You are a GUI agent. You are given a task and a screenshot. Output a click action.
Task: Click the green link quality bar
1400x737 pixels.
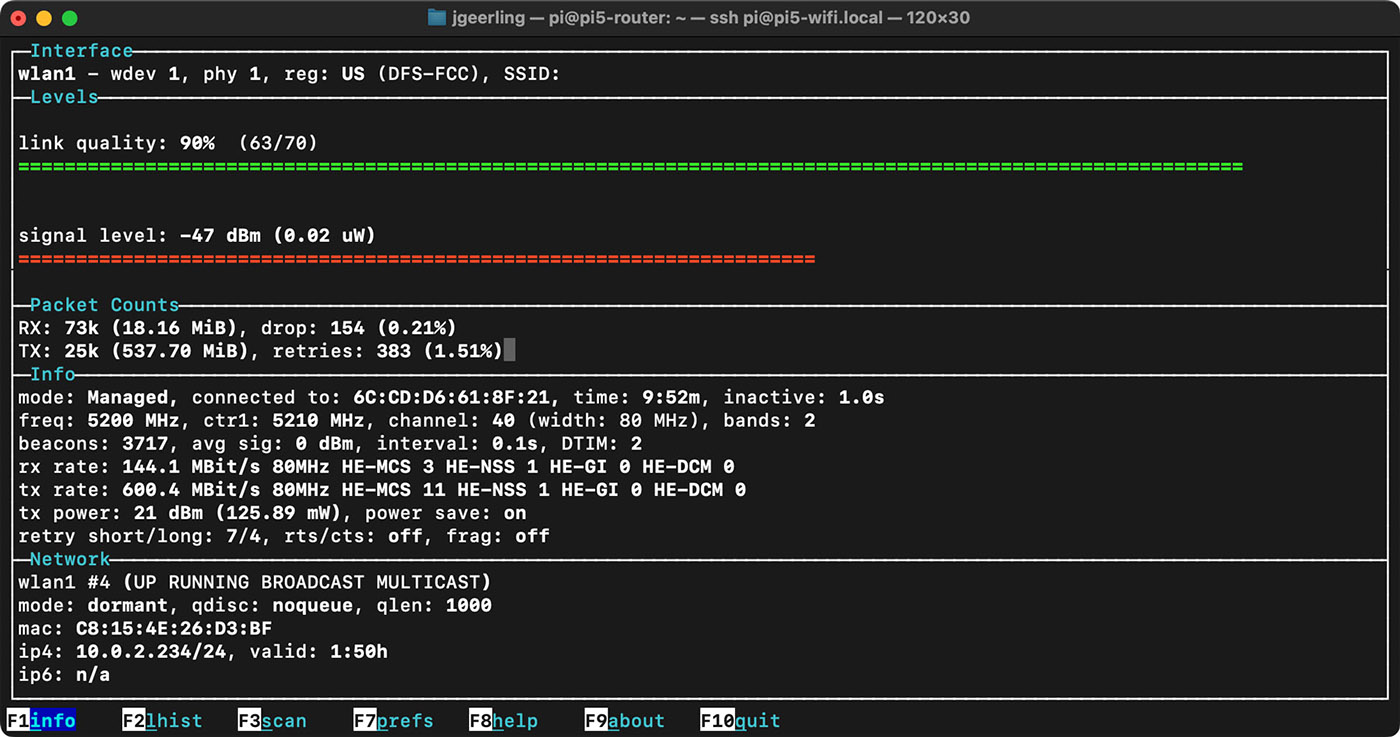click(631, 167)
